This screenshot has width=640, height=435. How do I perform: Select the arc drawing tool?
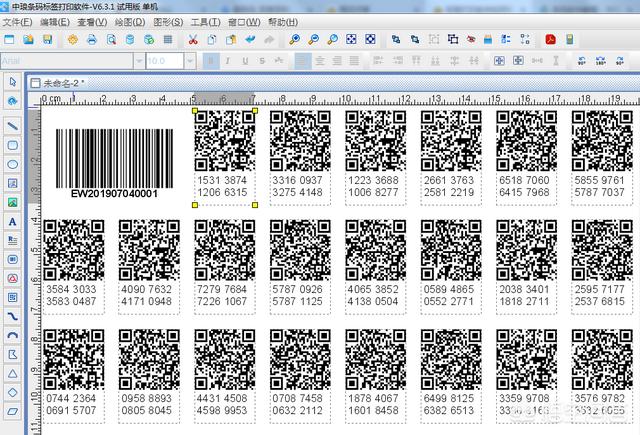point(13,335)
